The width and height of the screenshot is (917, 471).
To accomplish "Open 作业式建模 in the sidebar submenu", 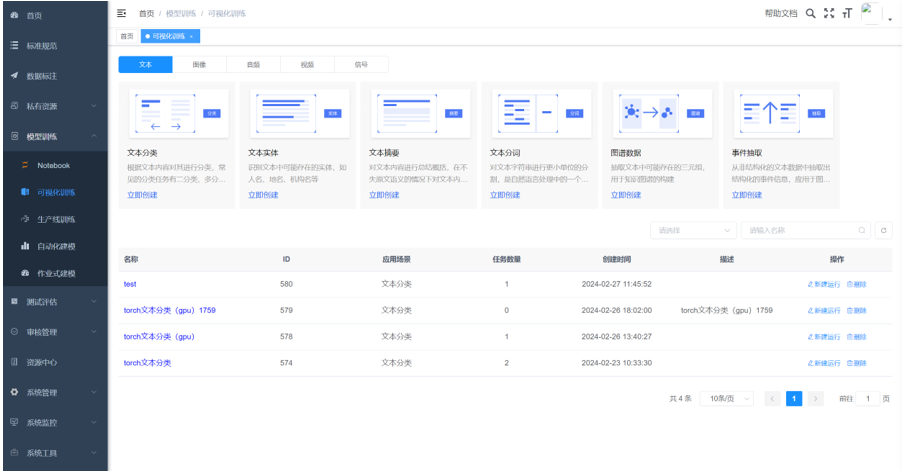I will coord(56,273).
